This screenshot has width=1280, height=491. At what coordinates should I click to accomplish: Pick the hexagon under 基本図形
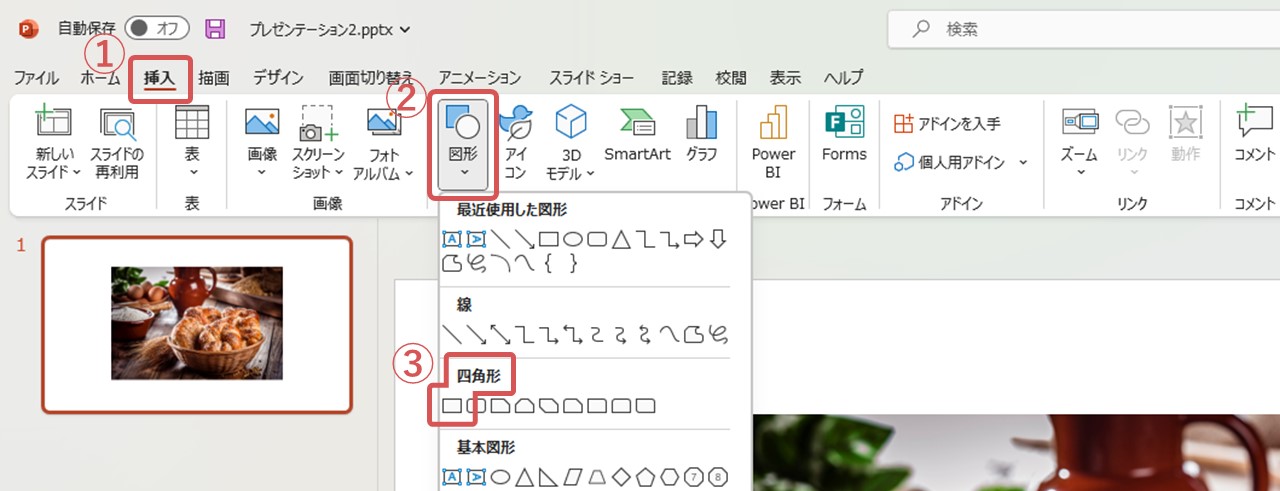click(669, 477)
